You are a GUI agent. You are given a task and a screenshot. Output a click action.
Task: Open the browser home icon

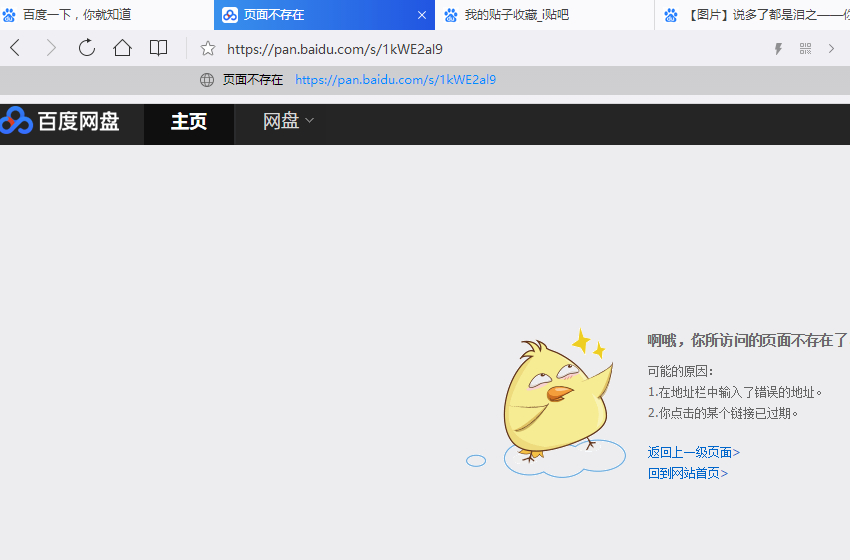[x=123, y=48]
